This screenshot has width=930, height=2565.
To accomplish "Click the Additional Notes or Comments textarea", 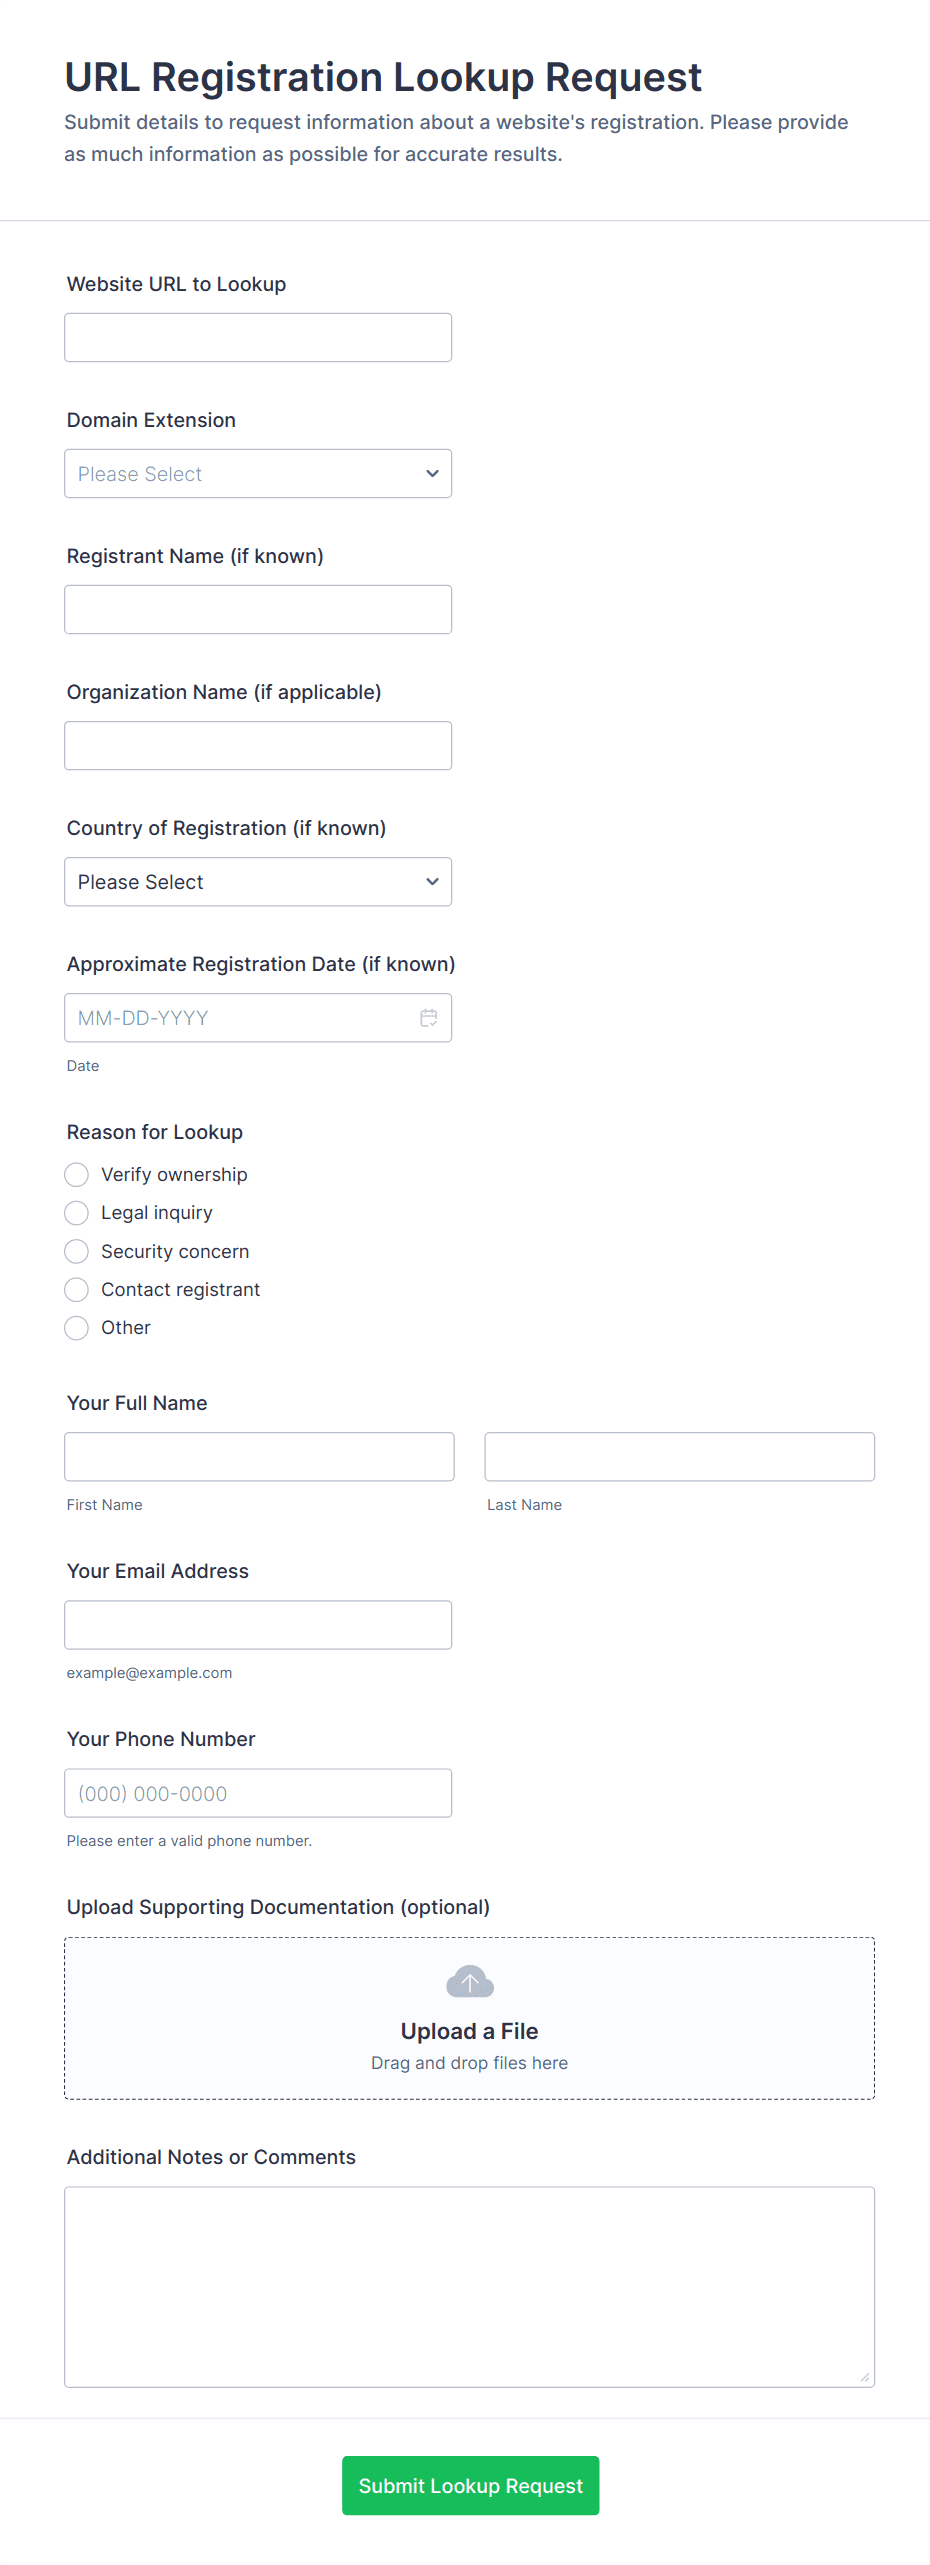I will tap(470, 2287).
